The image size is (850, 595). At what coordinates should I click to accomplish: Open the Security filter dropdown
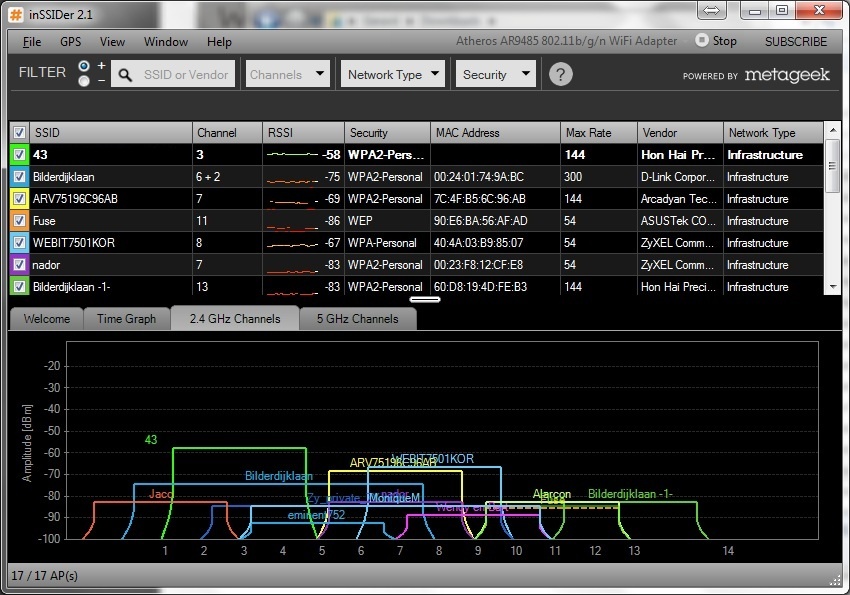point(496,74)
